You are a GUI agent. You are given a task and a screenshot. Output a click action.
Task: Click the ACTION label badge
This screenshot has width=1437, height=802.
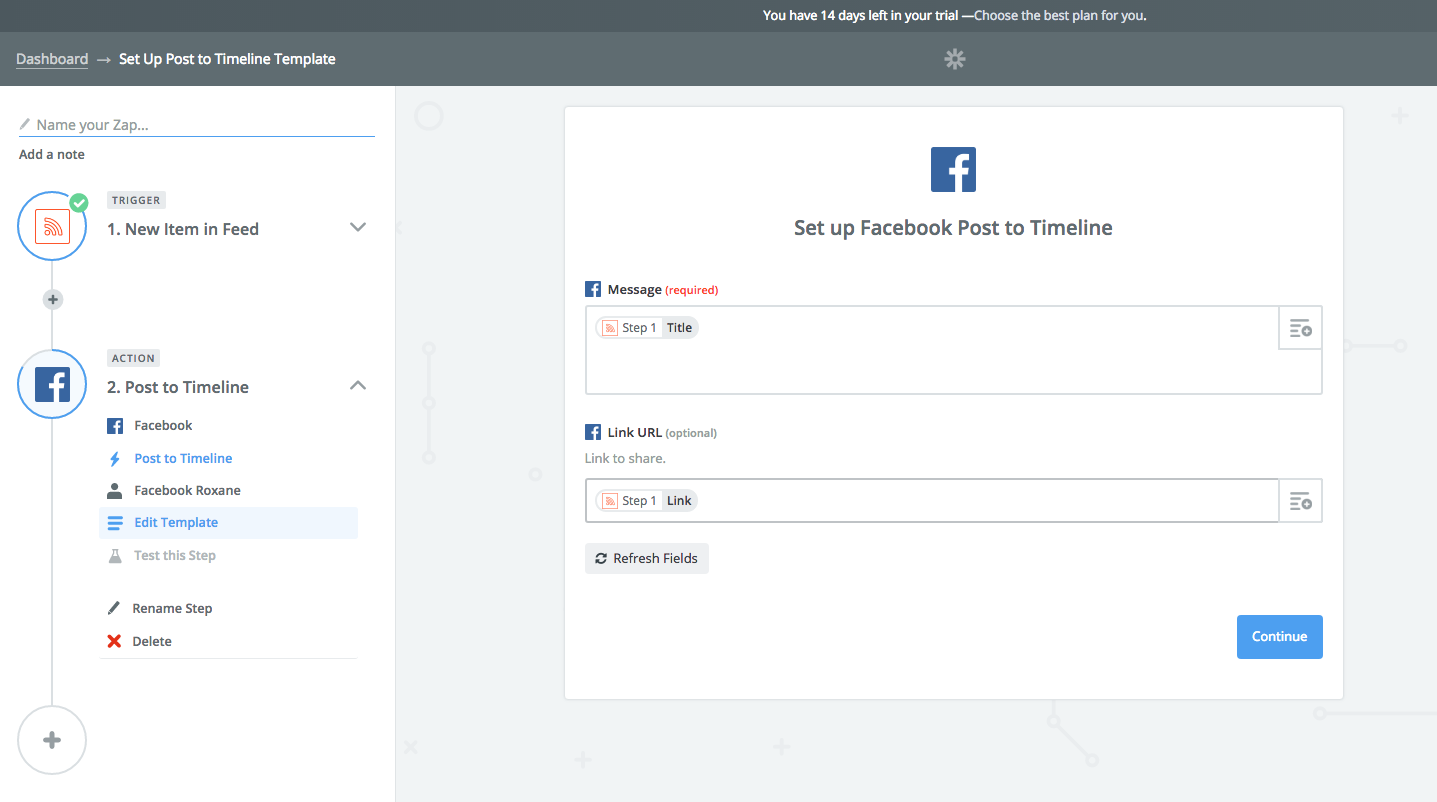pos(134,358)
